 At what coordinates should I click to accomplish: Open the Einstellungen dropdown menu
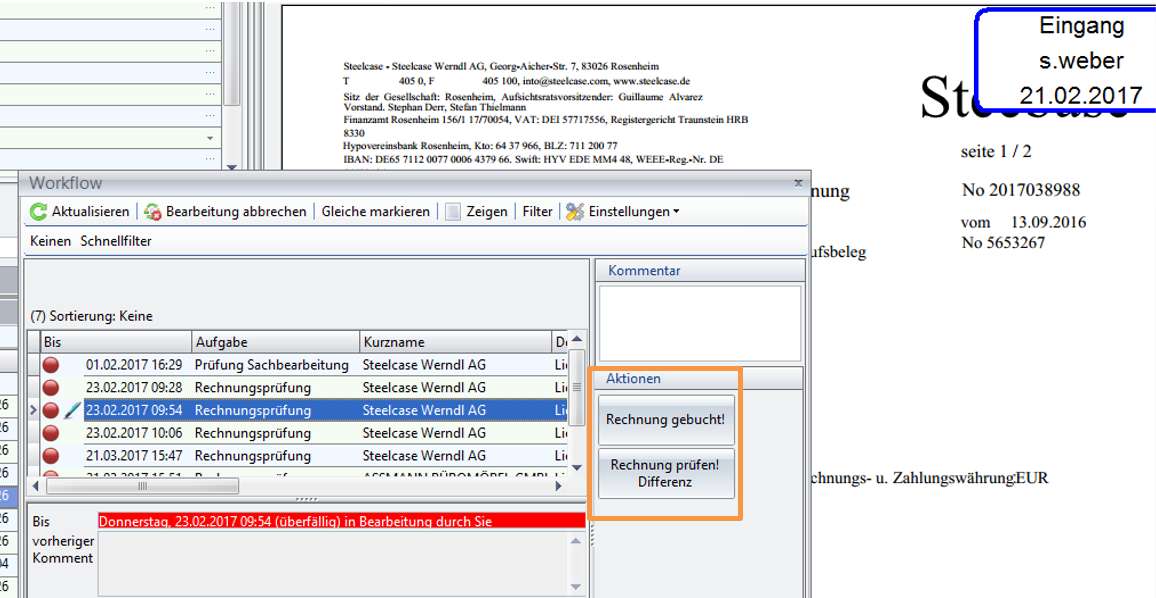tap(622, 212)
